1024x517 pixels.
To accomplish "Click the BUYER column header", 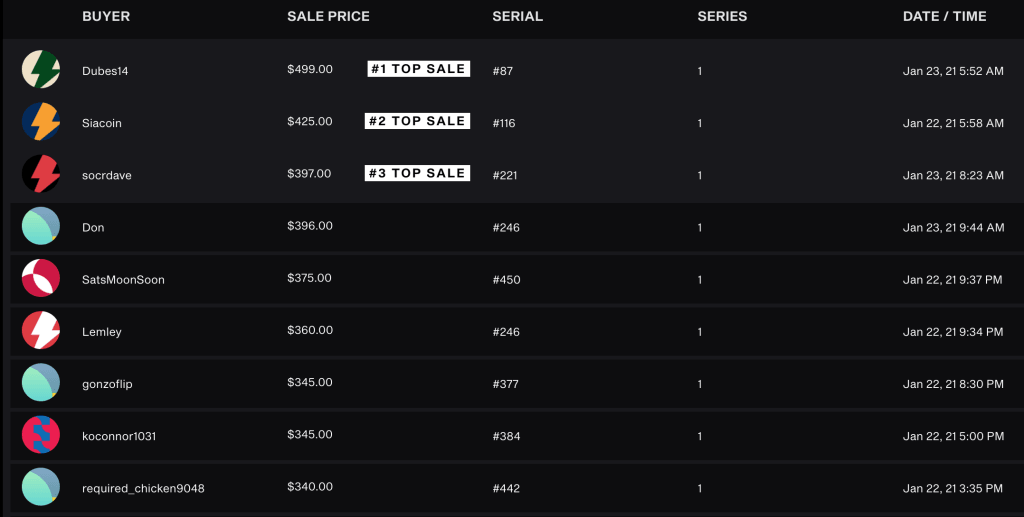I will [106, 17].
